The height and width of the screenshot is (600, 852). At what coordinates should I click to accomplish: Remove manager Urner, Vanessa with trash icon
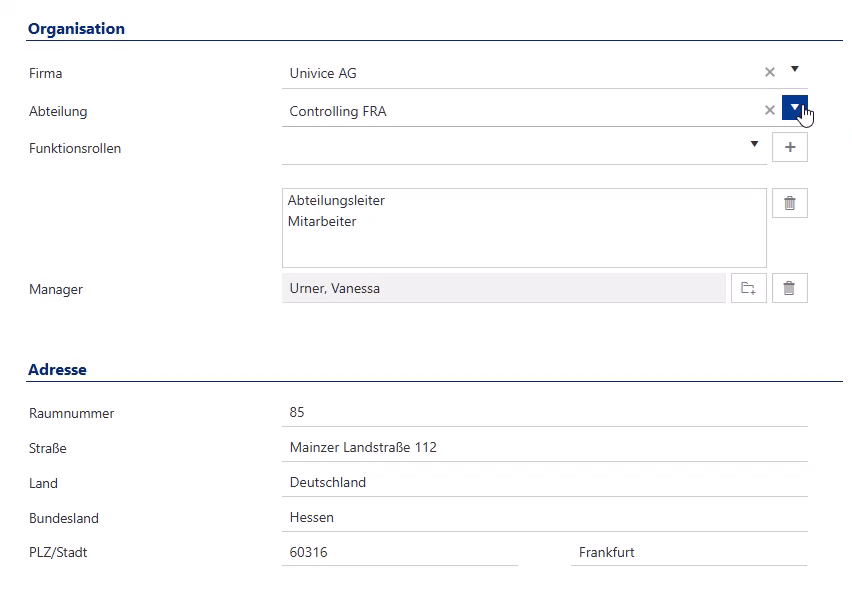tap(789, 288)
